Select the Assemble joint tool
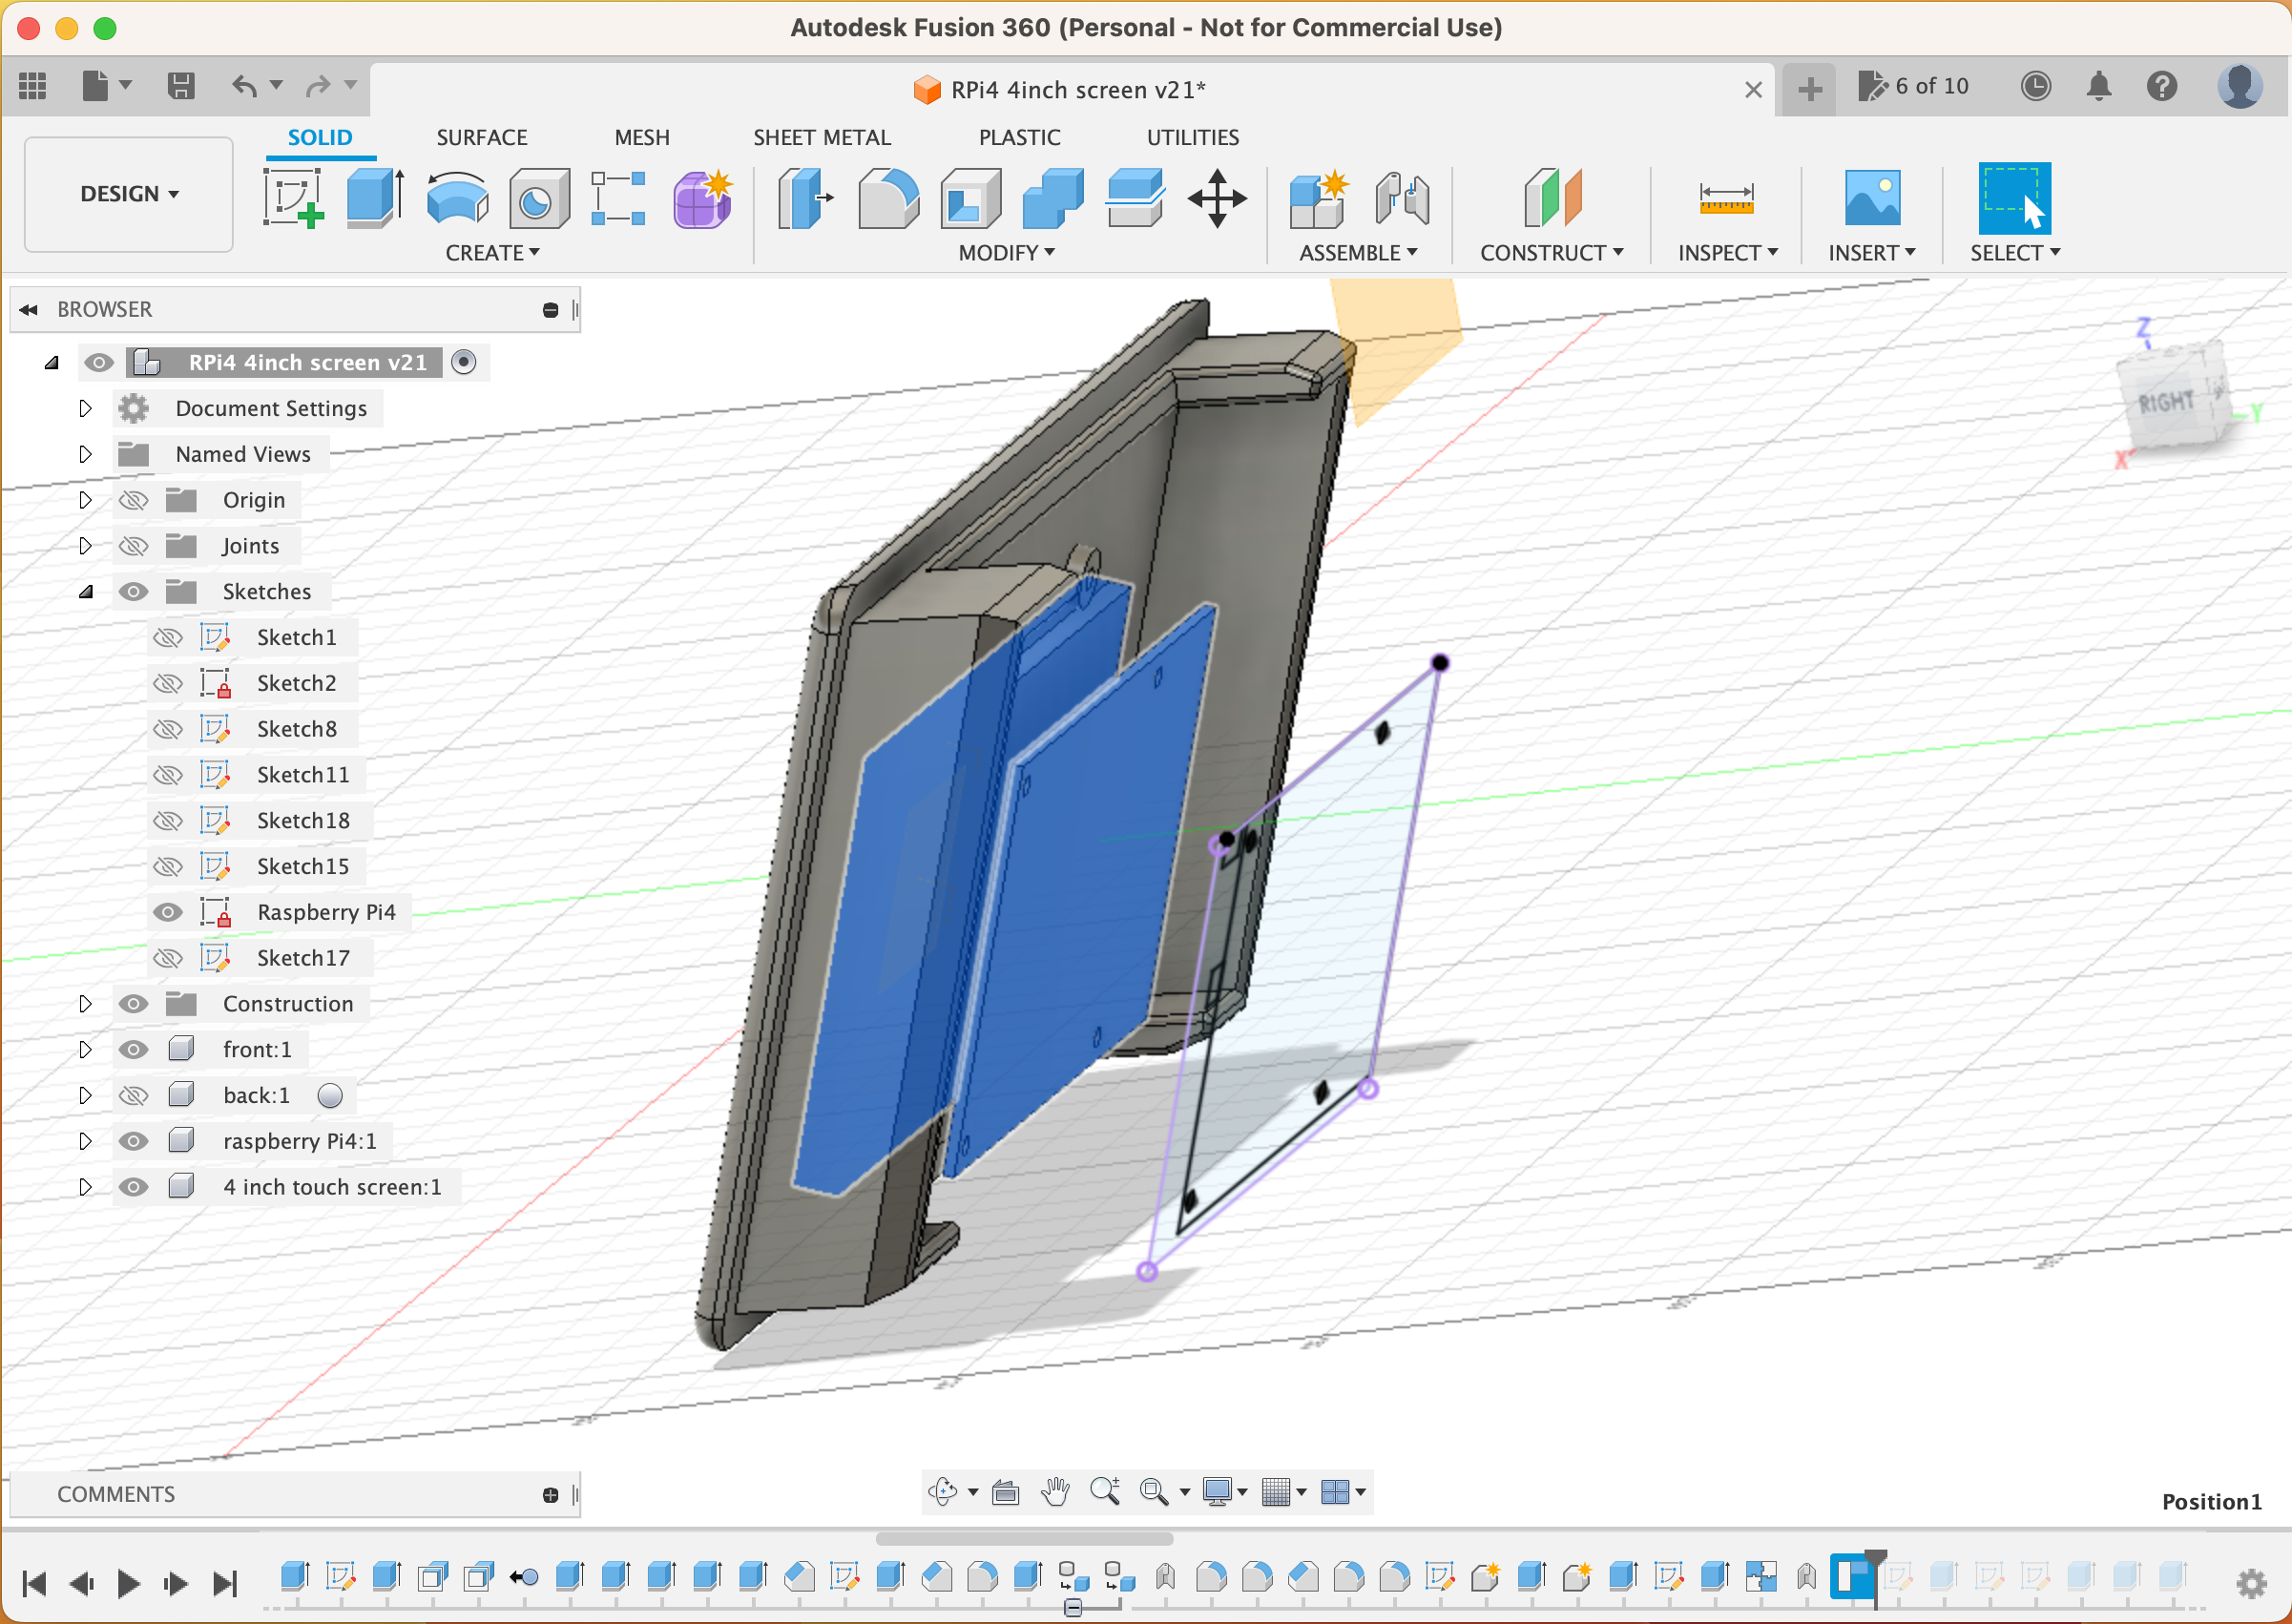 click(x=1406, y=195)
